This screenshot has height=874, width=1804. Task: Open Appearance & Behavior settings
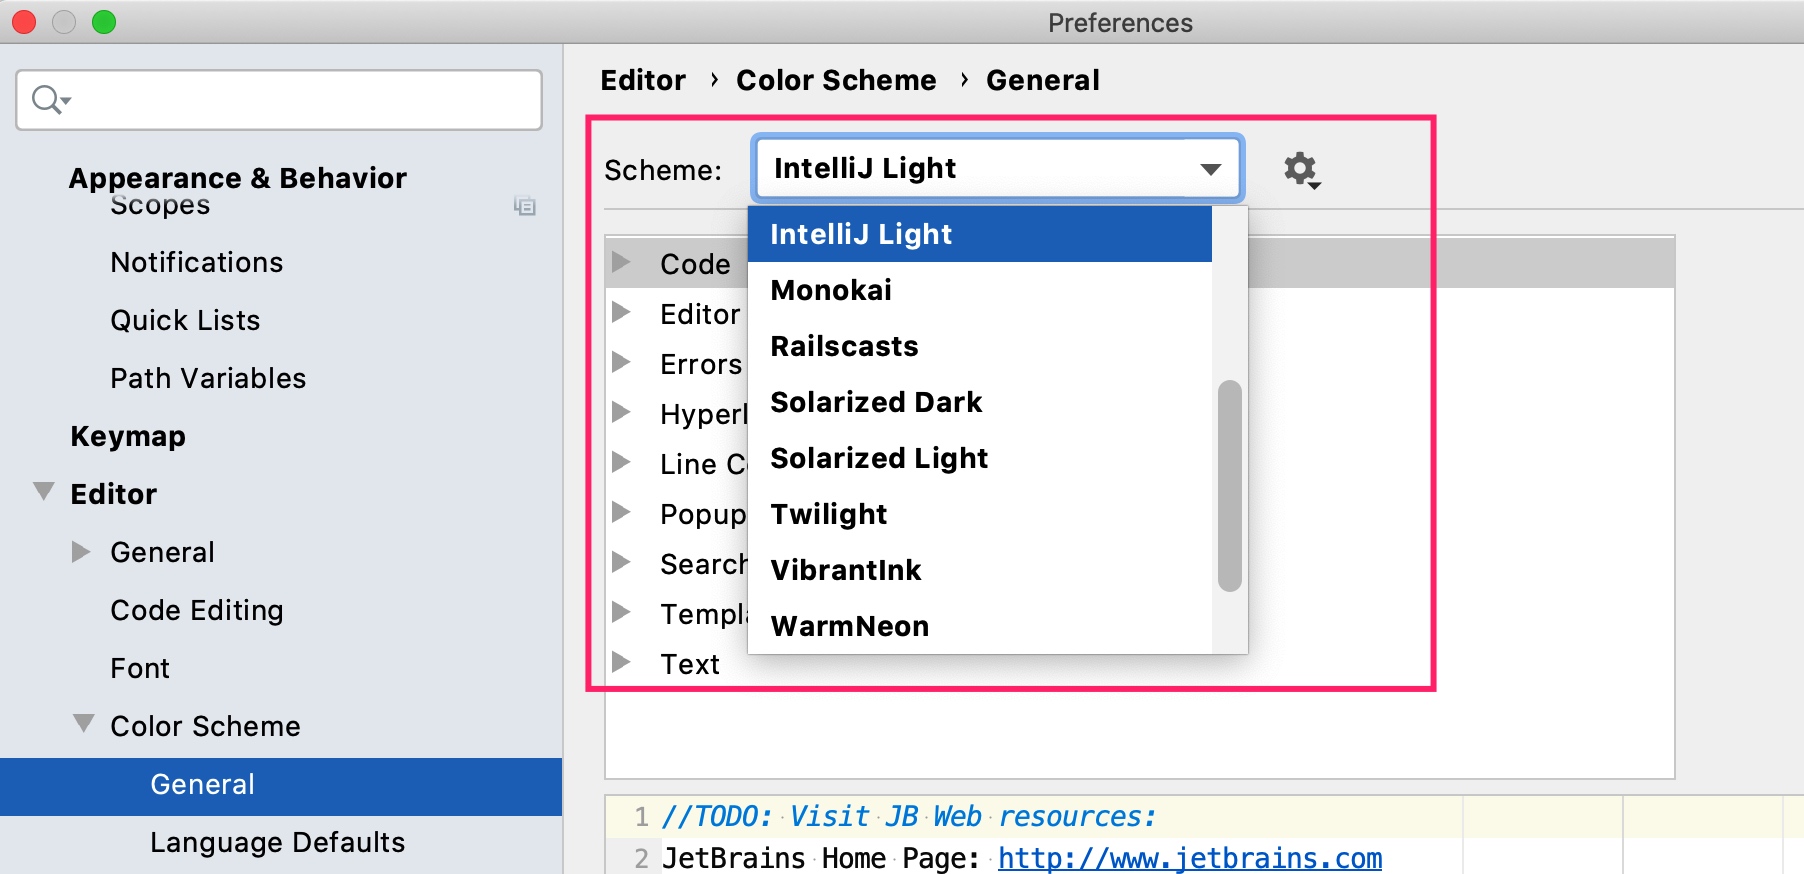pyautogui.click(x=238, y=178)
